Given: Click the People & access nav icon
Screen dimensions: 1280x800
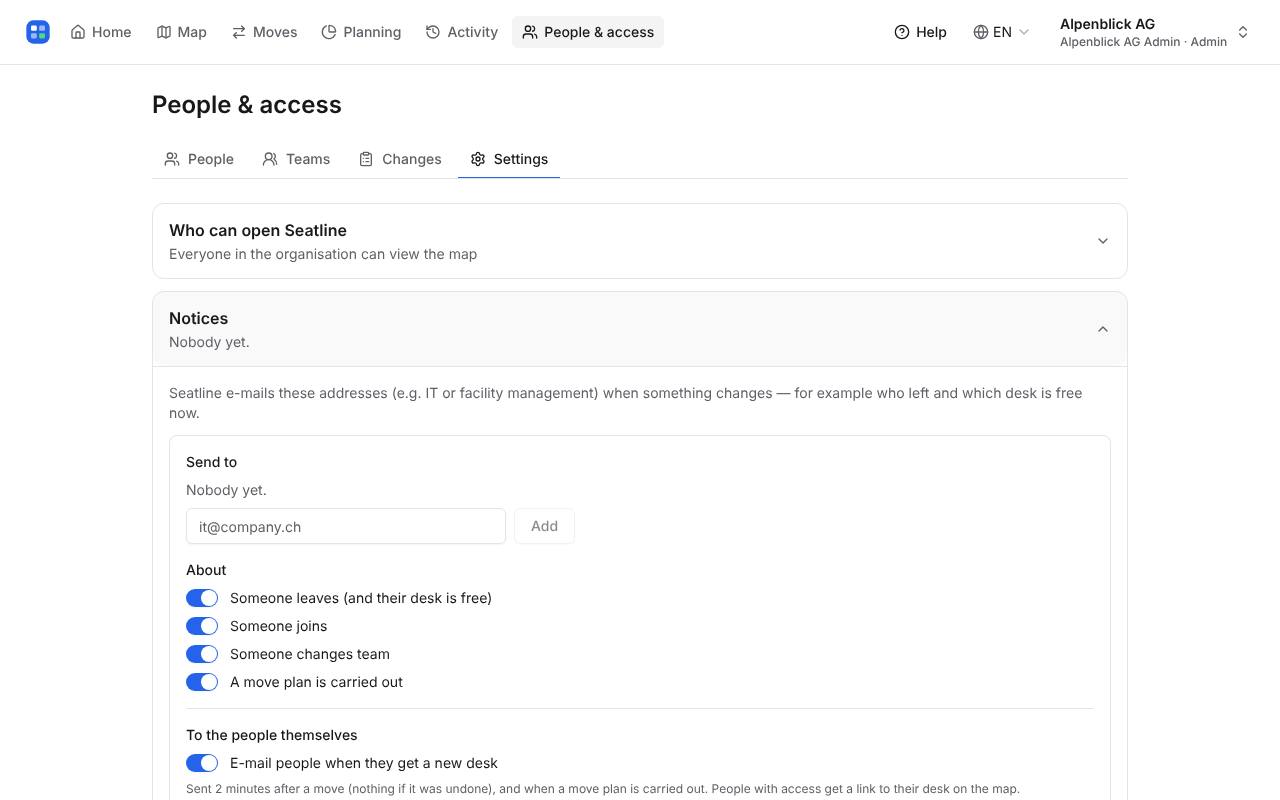Looking at the screenshot, I should coord(530,32).
